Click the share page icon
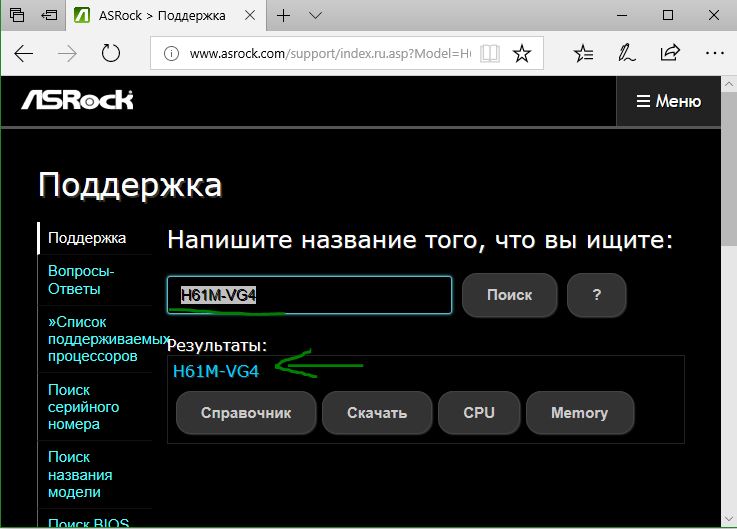The width and height of the screenshot is (737, 529). click(x=670, y=52)
